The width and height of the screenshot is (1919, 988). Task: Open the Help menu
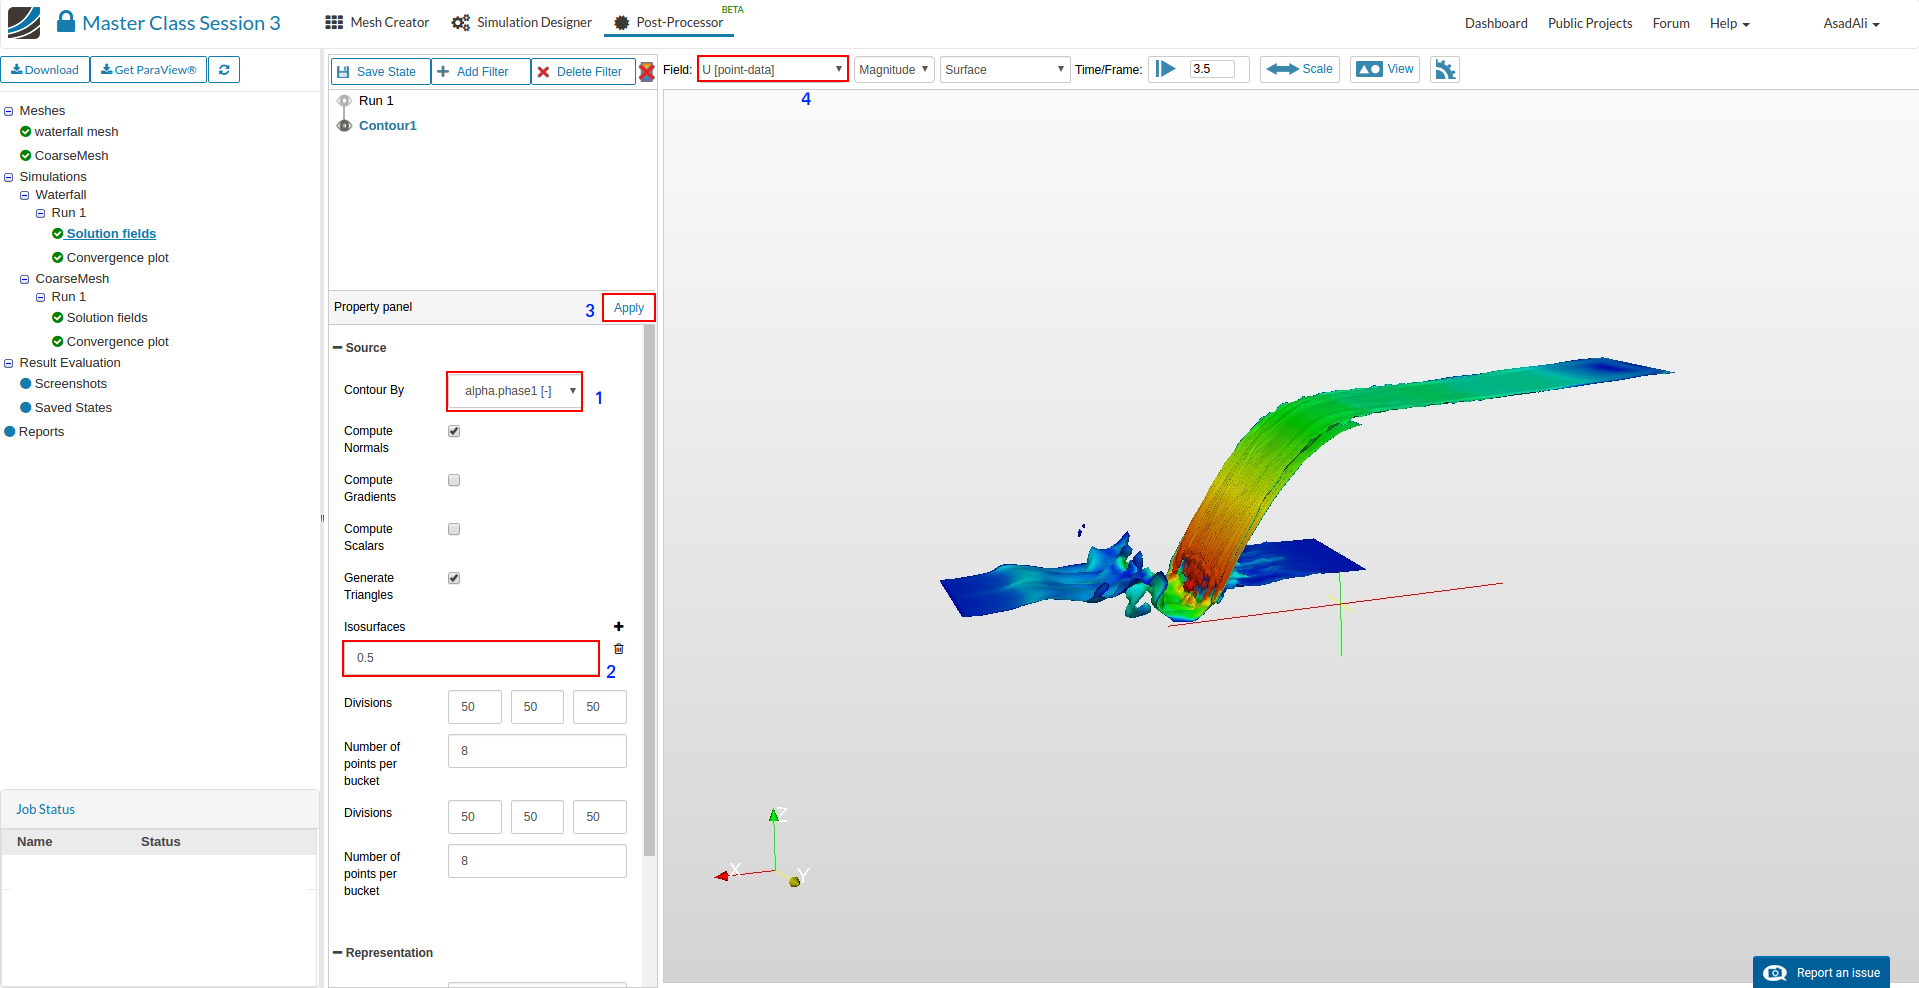[1729, 24]
